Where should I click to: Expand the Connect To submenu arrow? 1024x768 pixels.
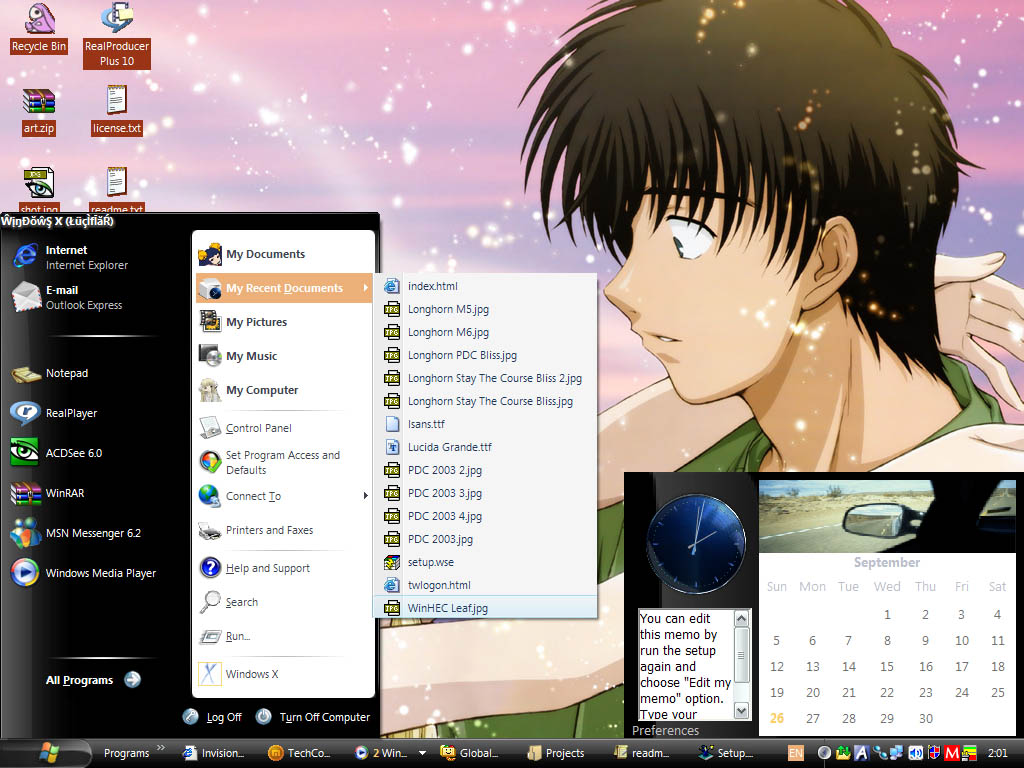[366, 496]
